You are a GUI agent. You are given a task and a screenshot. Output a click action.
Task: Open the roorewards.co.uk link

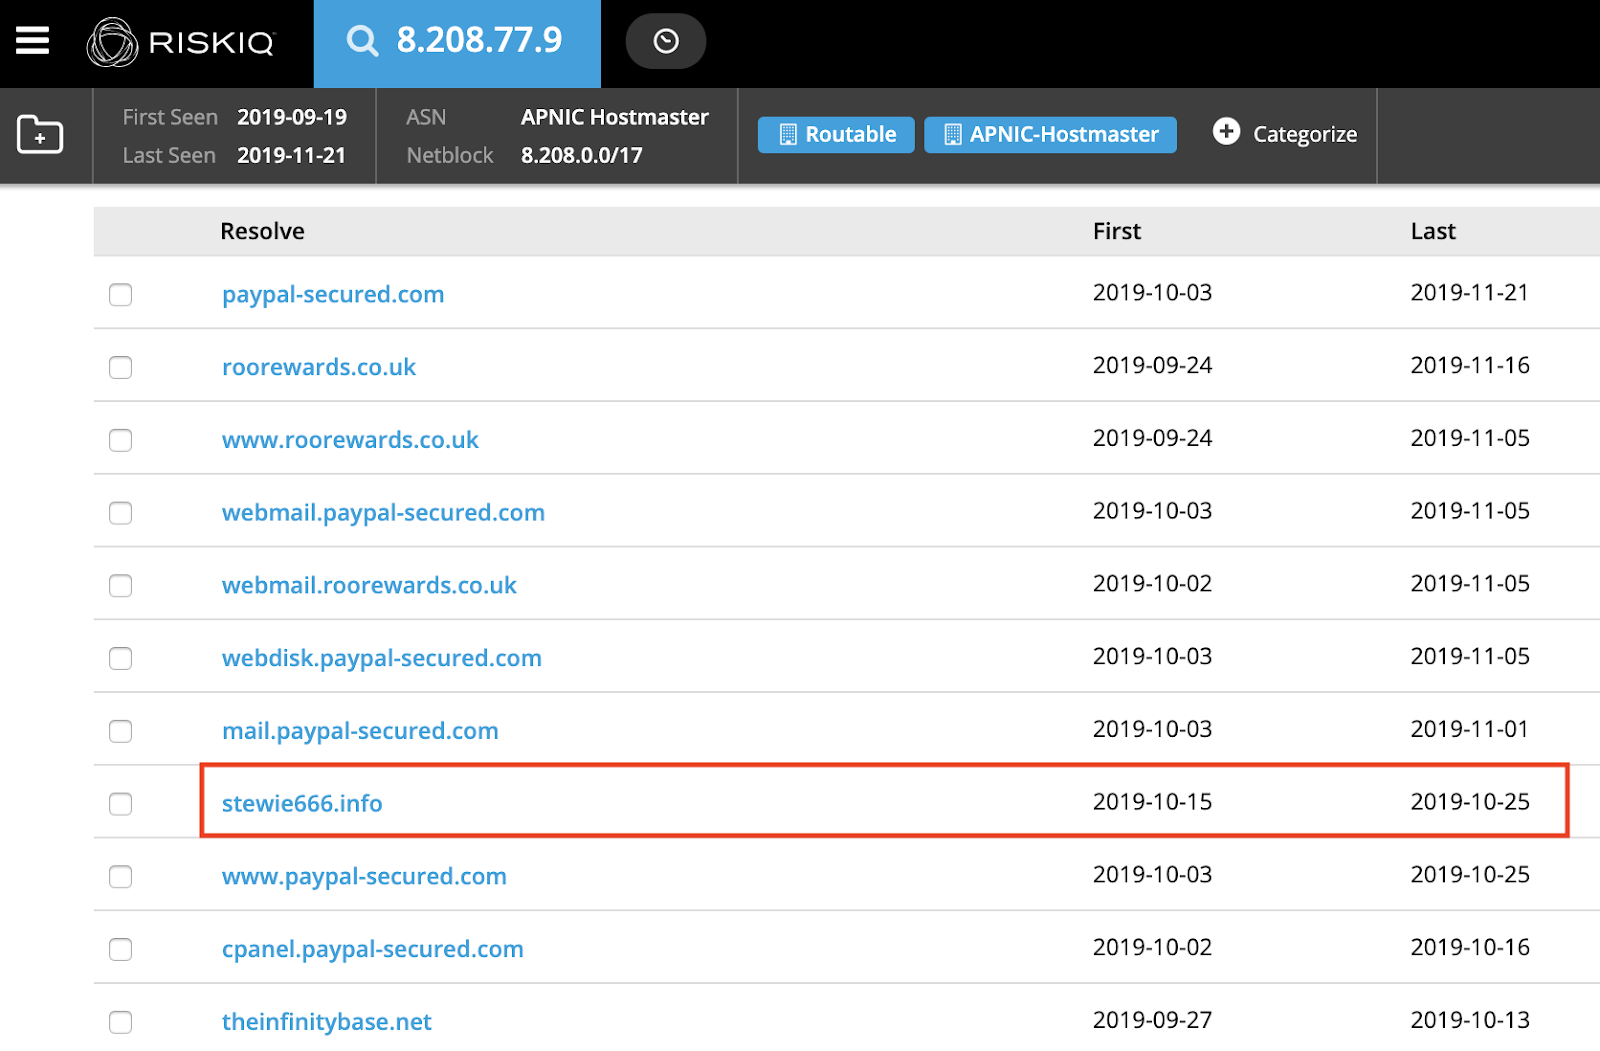click(319, 367)
